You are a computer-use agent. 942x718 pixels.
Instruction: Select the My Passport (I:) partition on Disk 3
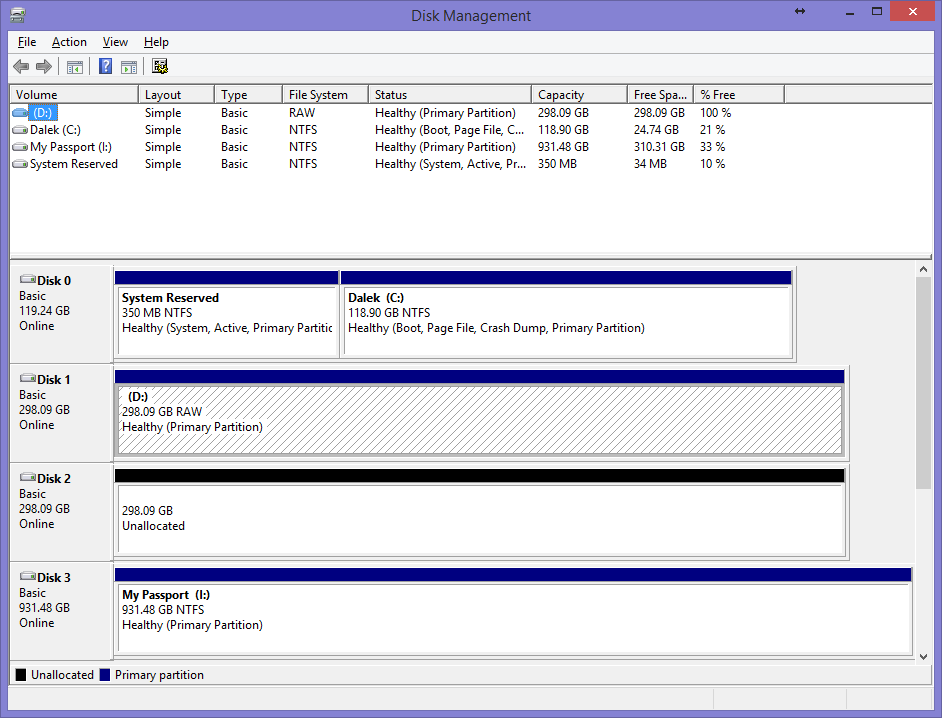[514, 612]
